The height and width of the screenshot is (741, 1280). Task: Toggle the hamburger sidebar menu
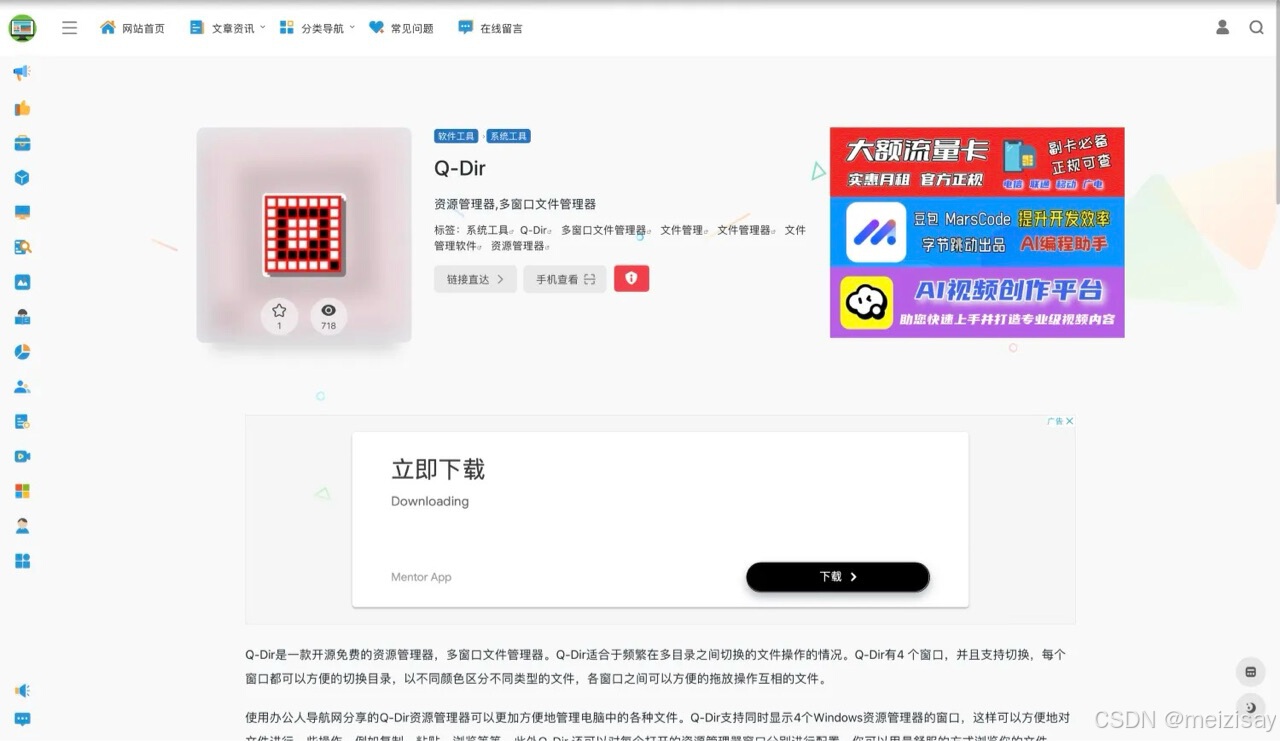pyautogui.click(x=69, y=28)
